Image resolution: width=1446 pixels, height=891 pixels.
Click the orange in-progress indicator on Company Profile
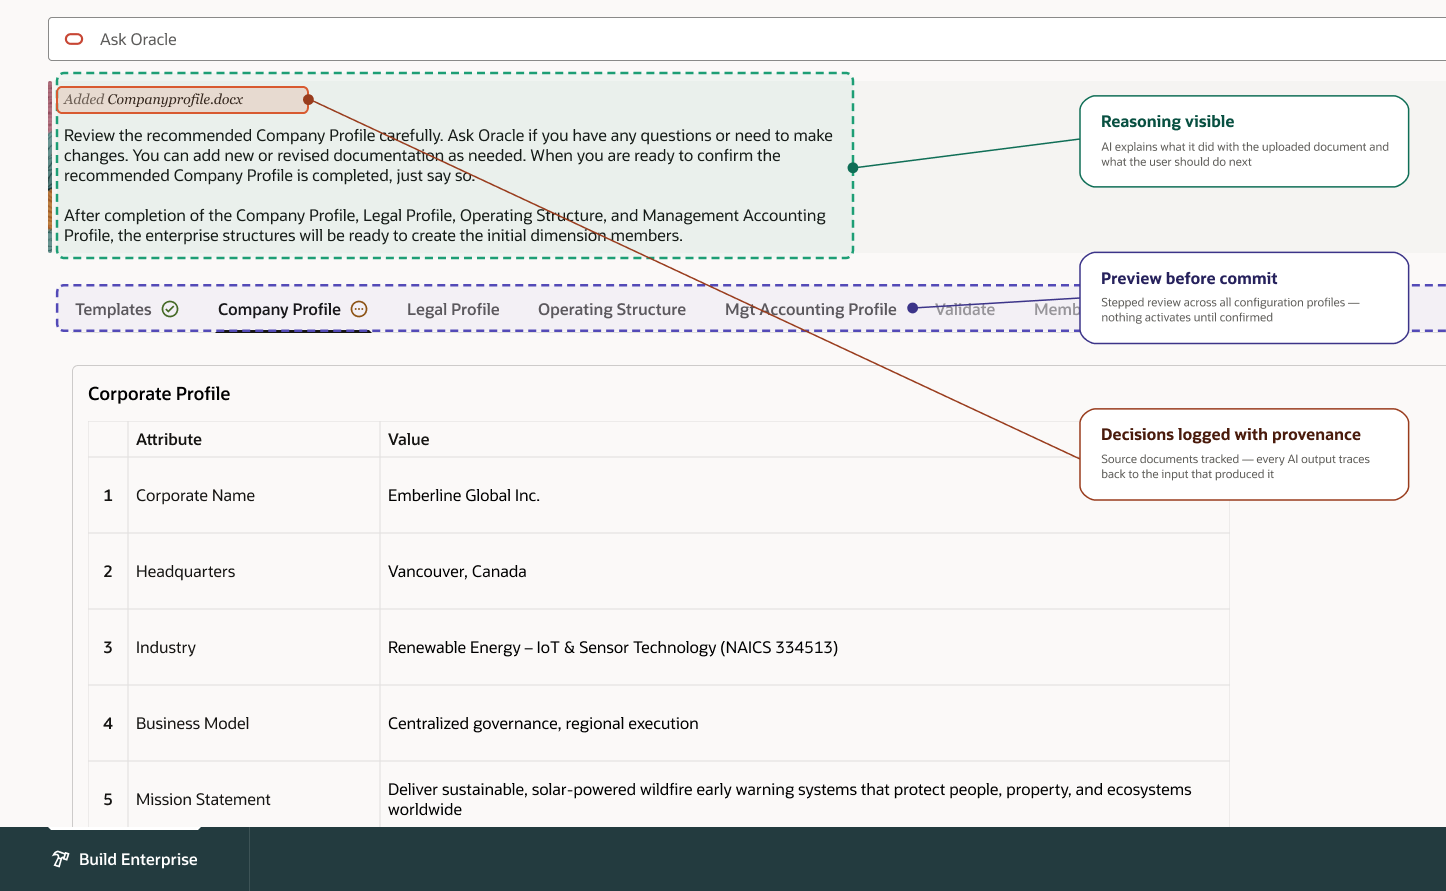(x=358, y=308)
